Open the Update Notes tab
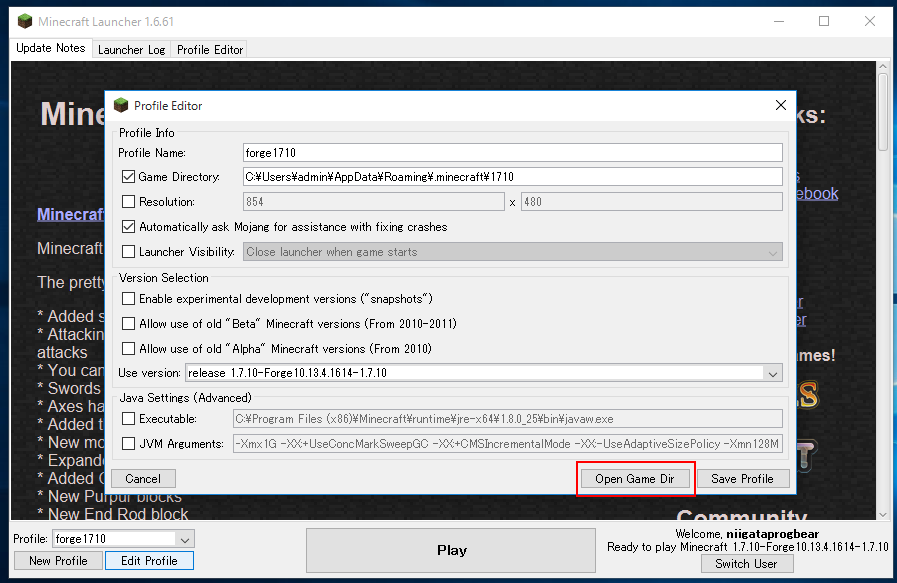 pyautogui.click(x=51, y=48)
